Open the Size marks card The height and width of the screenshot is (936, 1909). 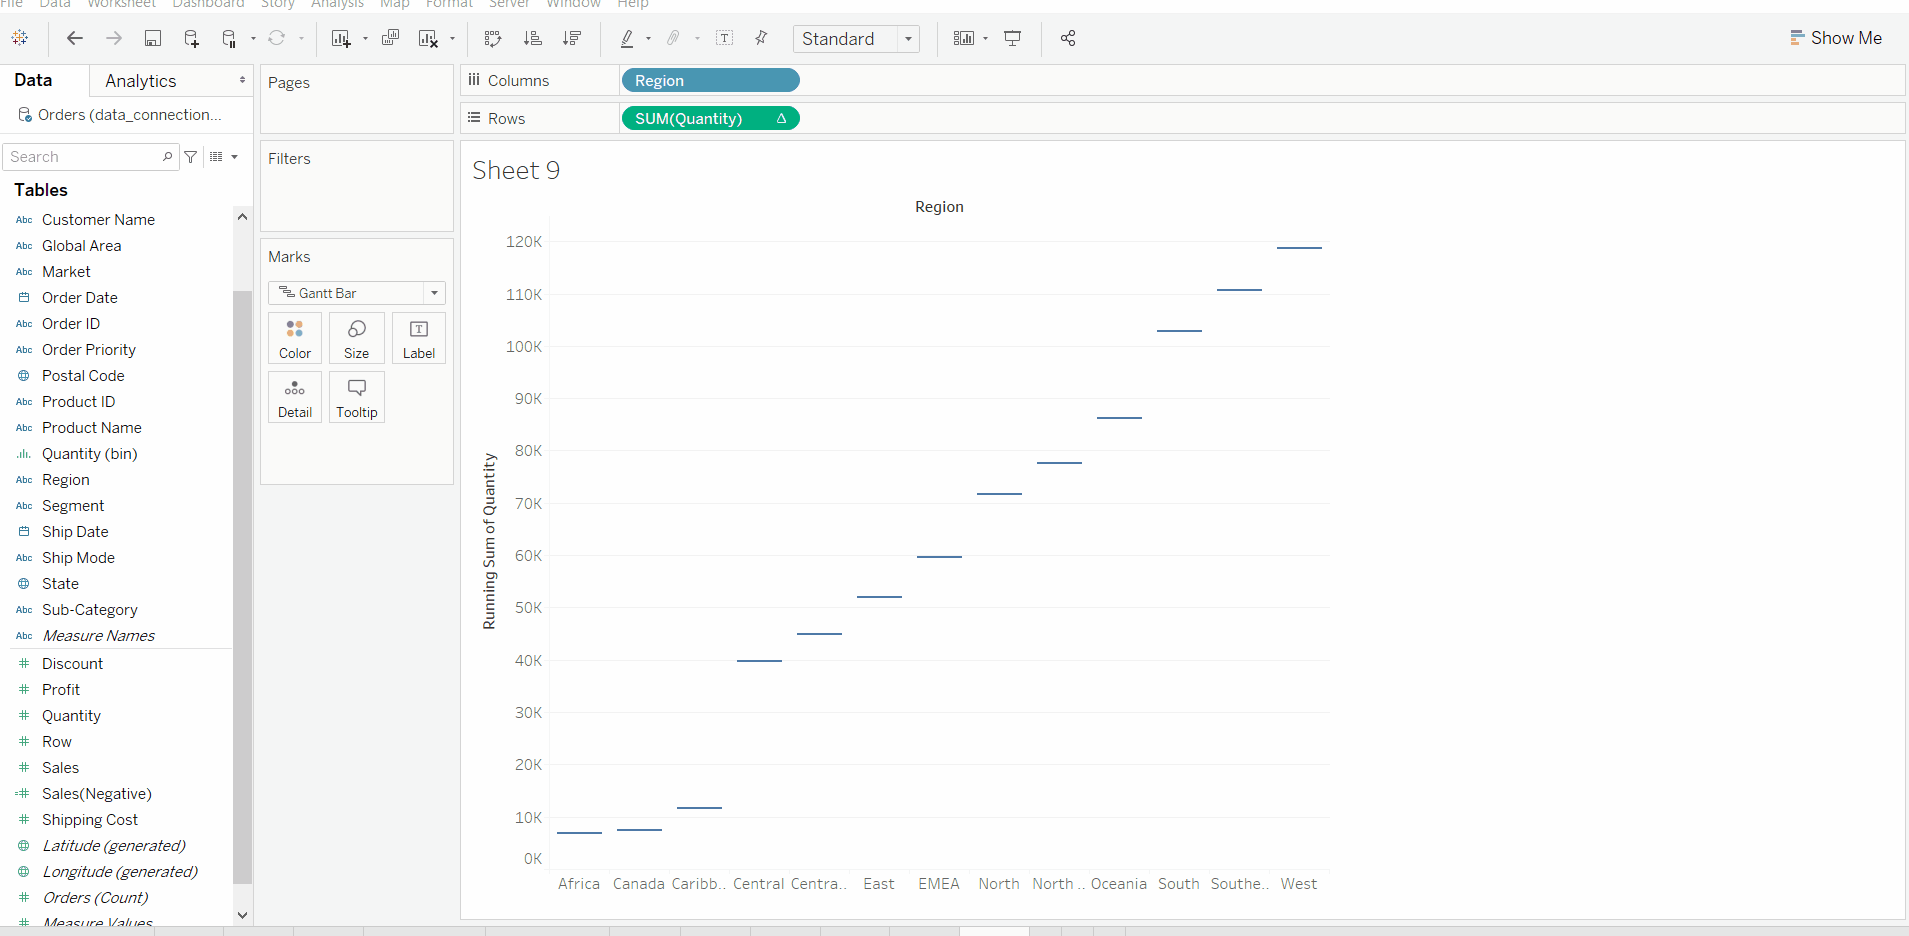[357, 338]
